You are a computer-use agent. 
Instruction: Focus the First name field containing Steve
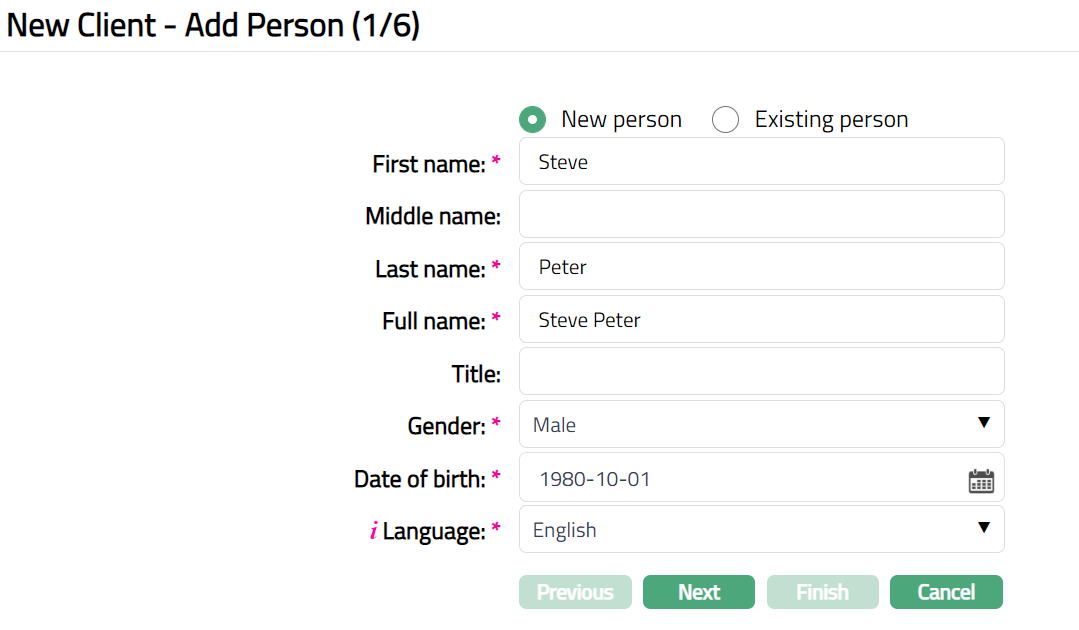tap(761, 162)
